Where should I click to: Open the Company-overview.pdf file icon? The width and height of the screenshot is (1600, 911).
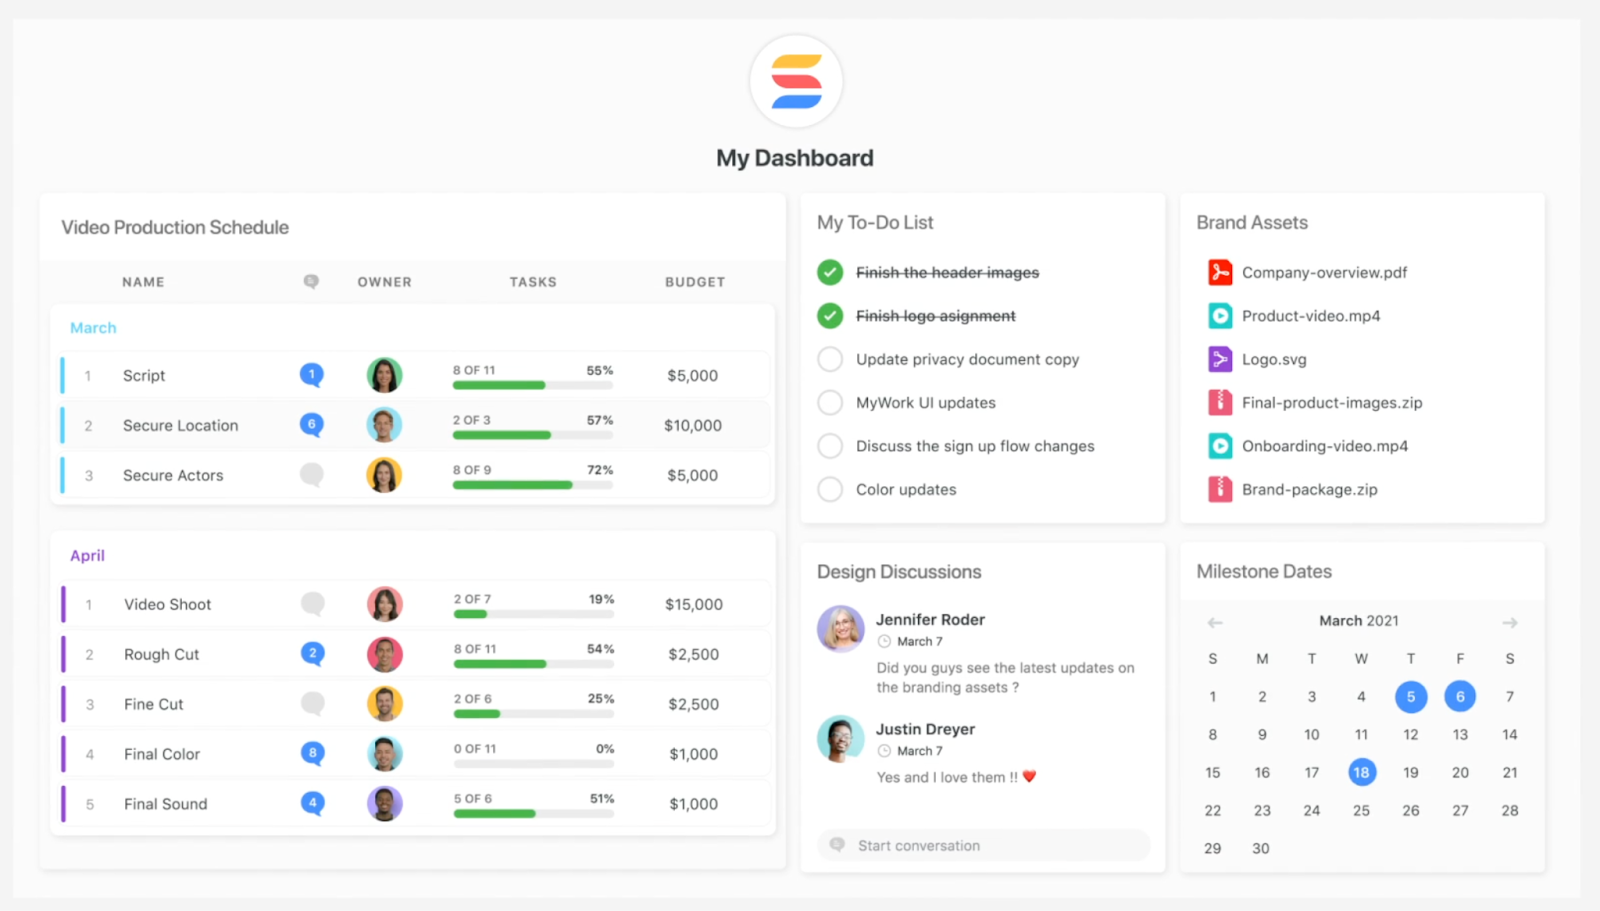[1219, 272]
